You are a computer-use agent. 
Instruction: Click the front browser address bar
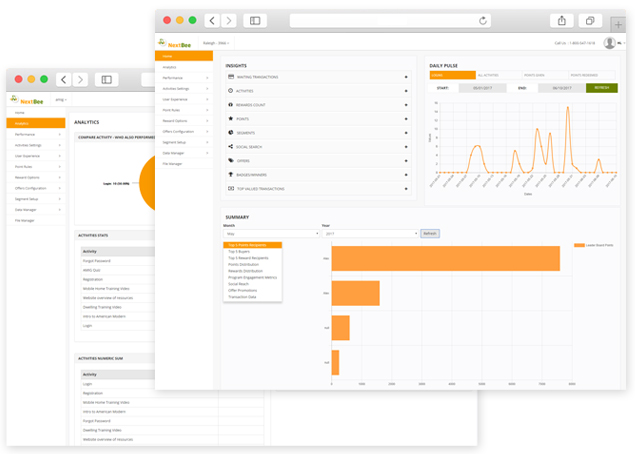click(x=390, y=21)
